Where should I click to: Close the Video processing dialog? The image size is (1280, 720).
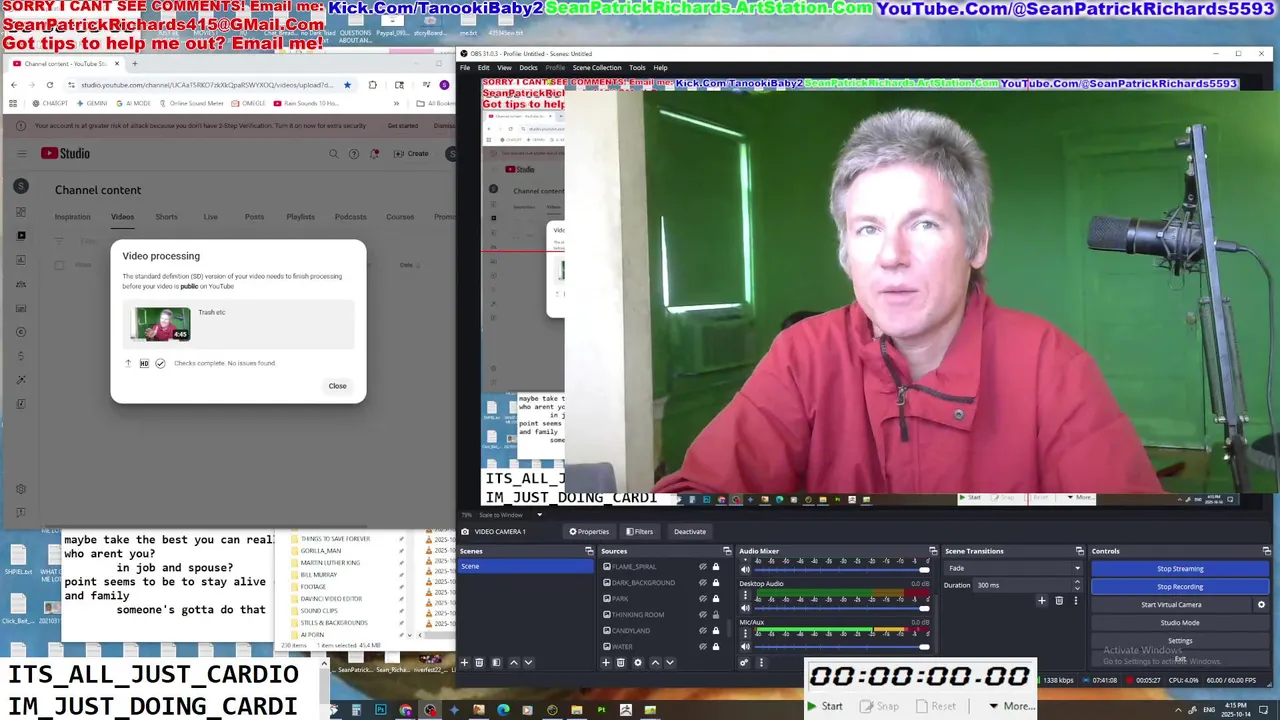337,386
